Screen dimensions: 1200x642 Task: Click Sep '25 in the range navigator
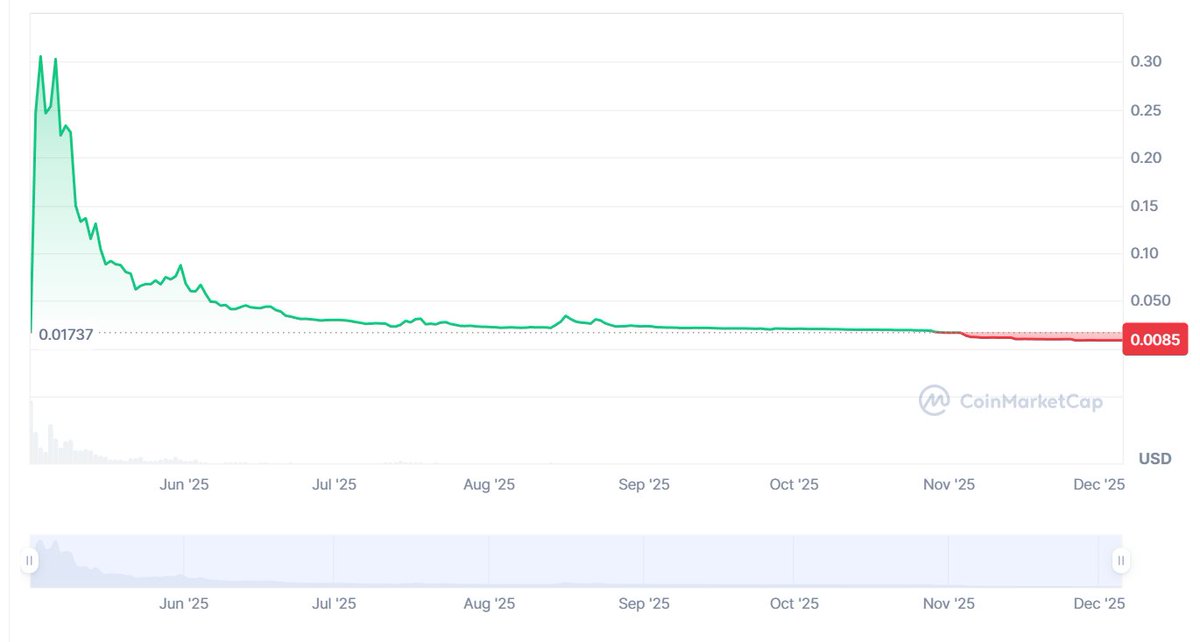pos(645,603)
